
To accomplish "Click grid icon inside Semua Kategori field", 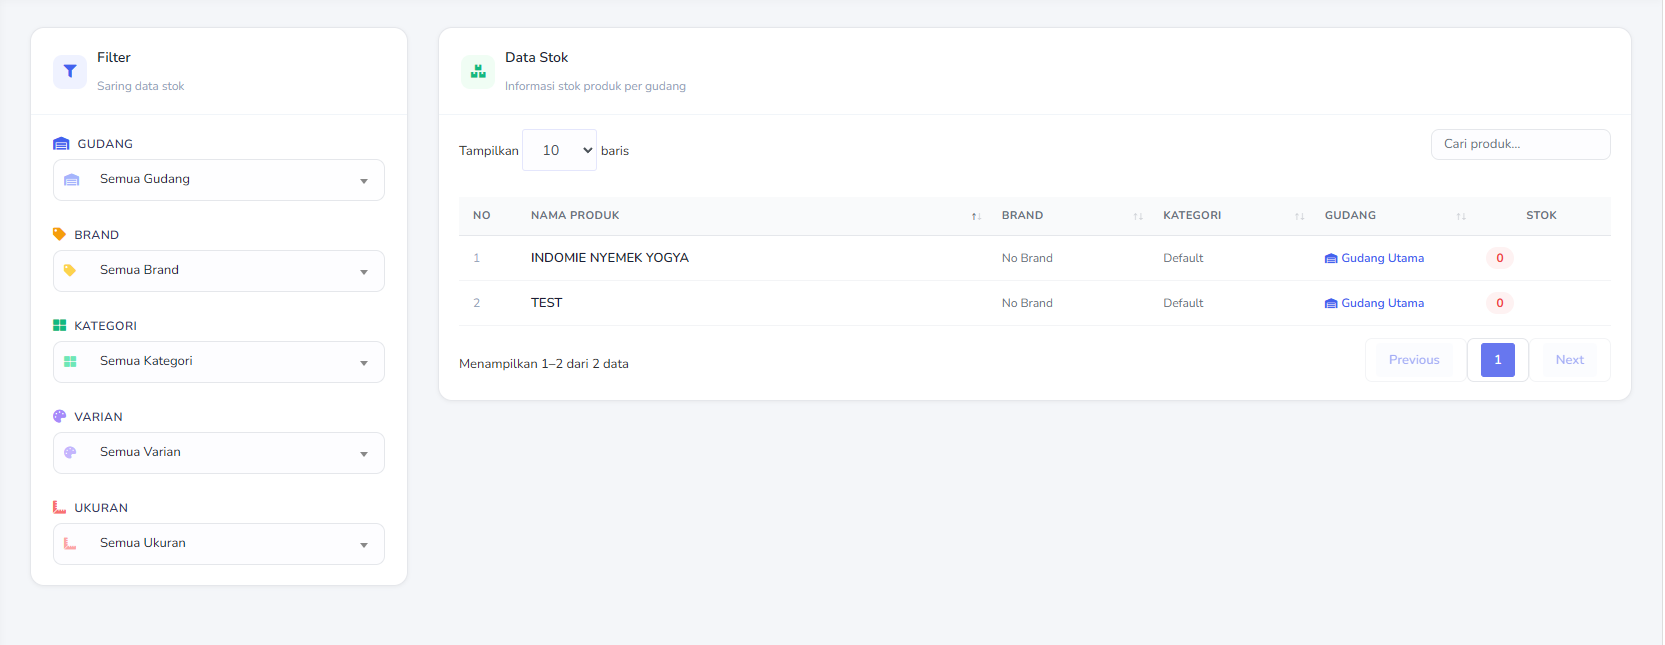I will pyautogui.click(x=70, y=361).
